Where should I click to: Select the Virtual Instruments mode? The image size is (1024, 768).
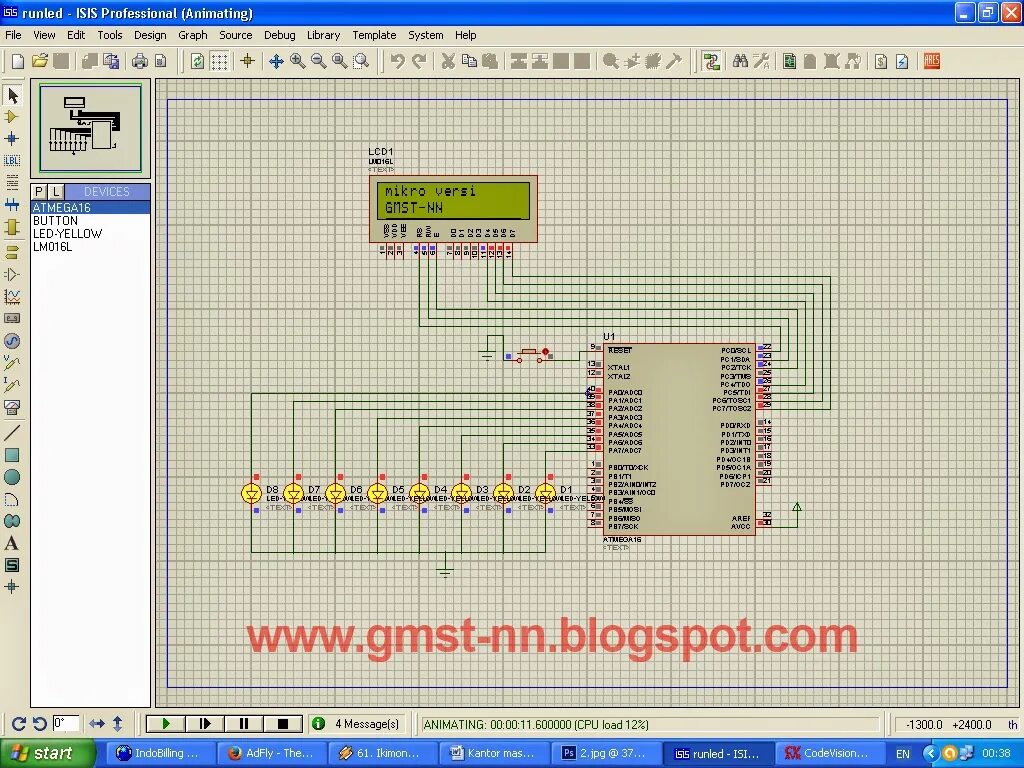click(12, 408)
